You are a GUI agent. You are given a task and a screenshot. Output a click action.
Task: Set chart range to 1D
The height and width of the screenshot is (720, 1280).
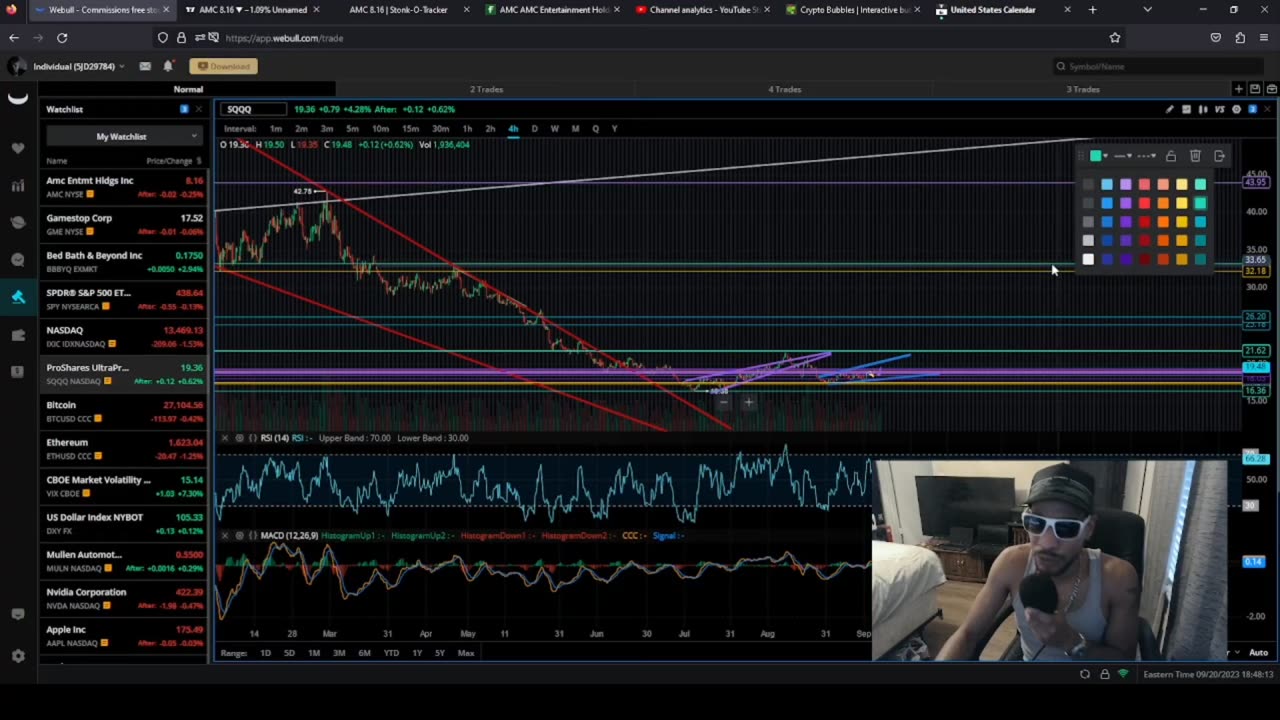tap(265, 653)
